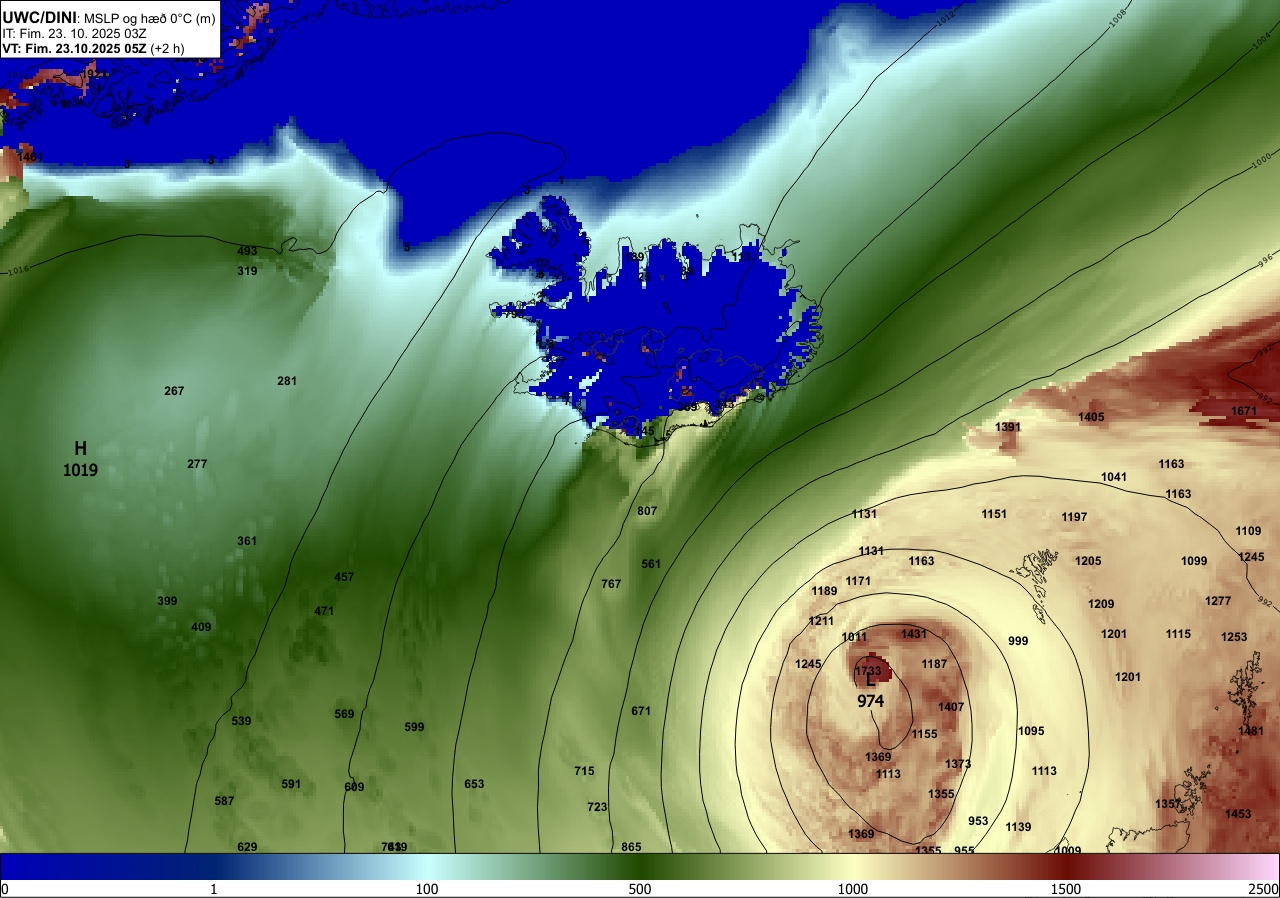The image size is (1280, 898).
Task: Click the "671" height value
Action: click(x=641, y=711)
